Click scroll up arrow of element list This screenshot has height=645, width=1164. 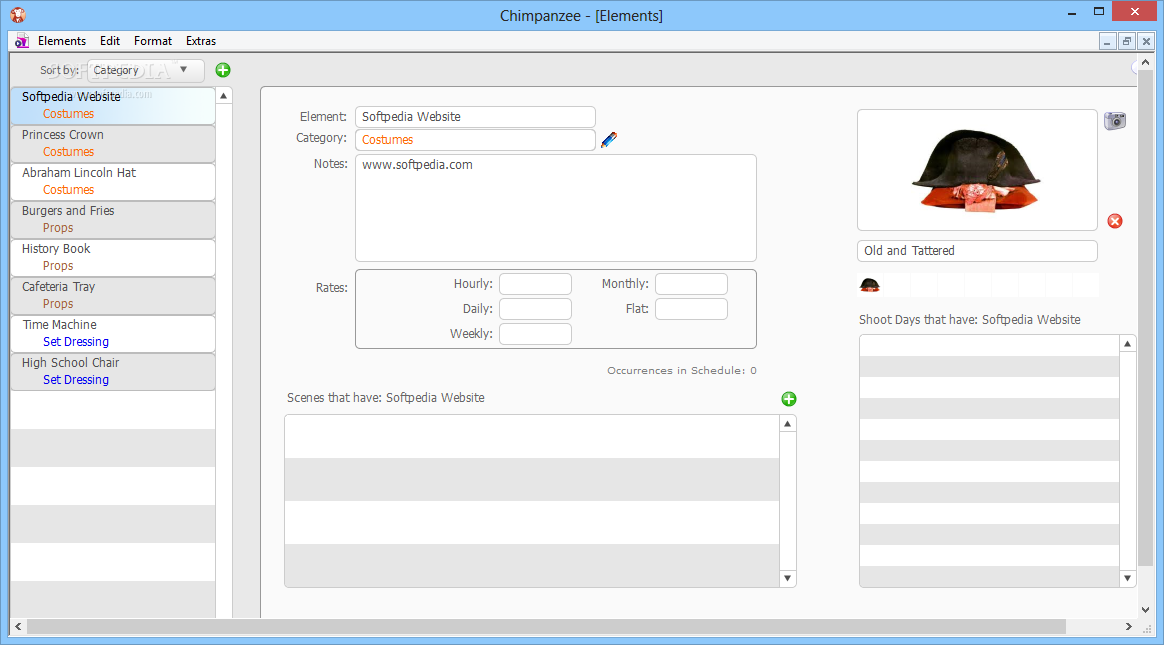[223, 96]
